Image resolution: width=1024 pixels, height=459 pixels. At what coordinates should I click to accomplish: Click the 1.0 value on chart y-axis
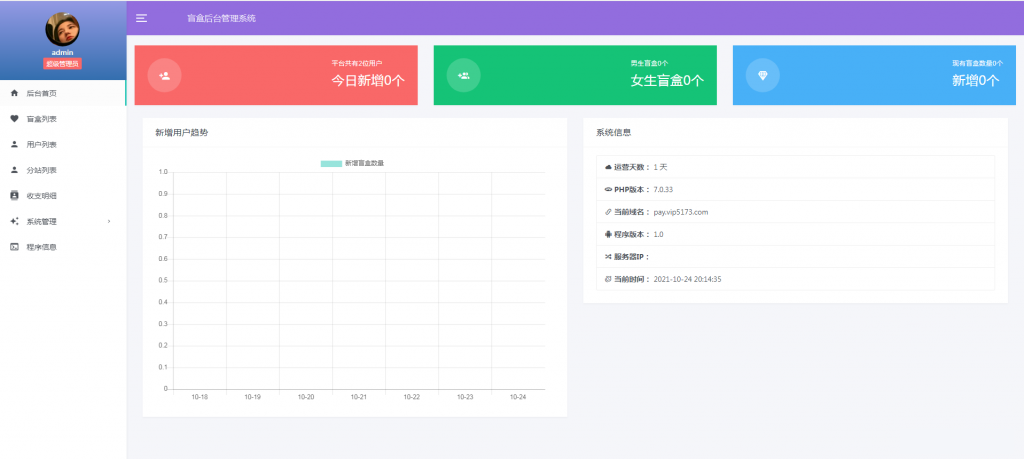coord(163,172)
